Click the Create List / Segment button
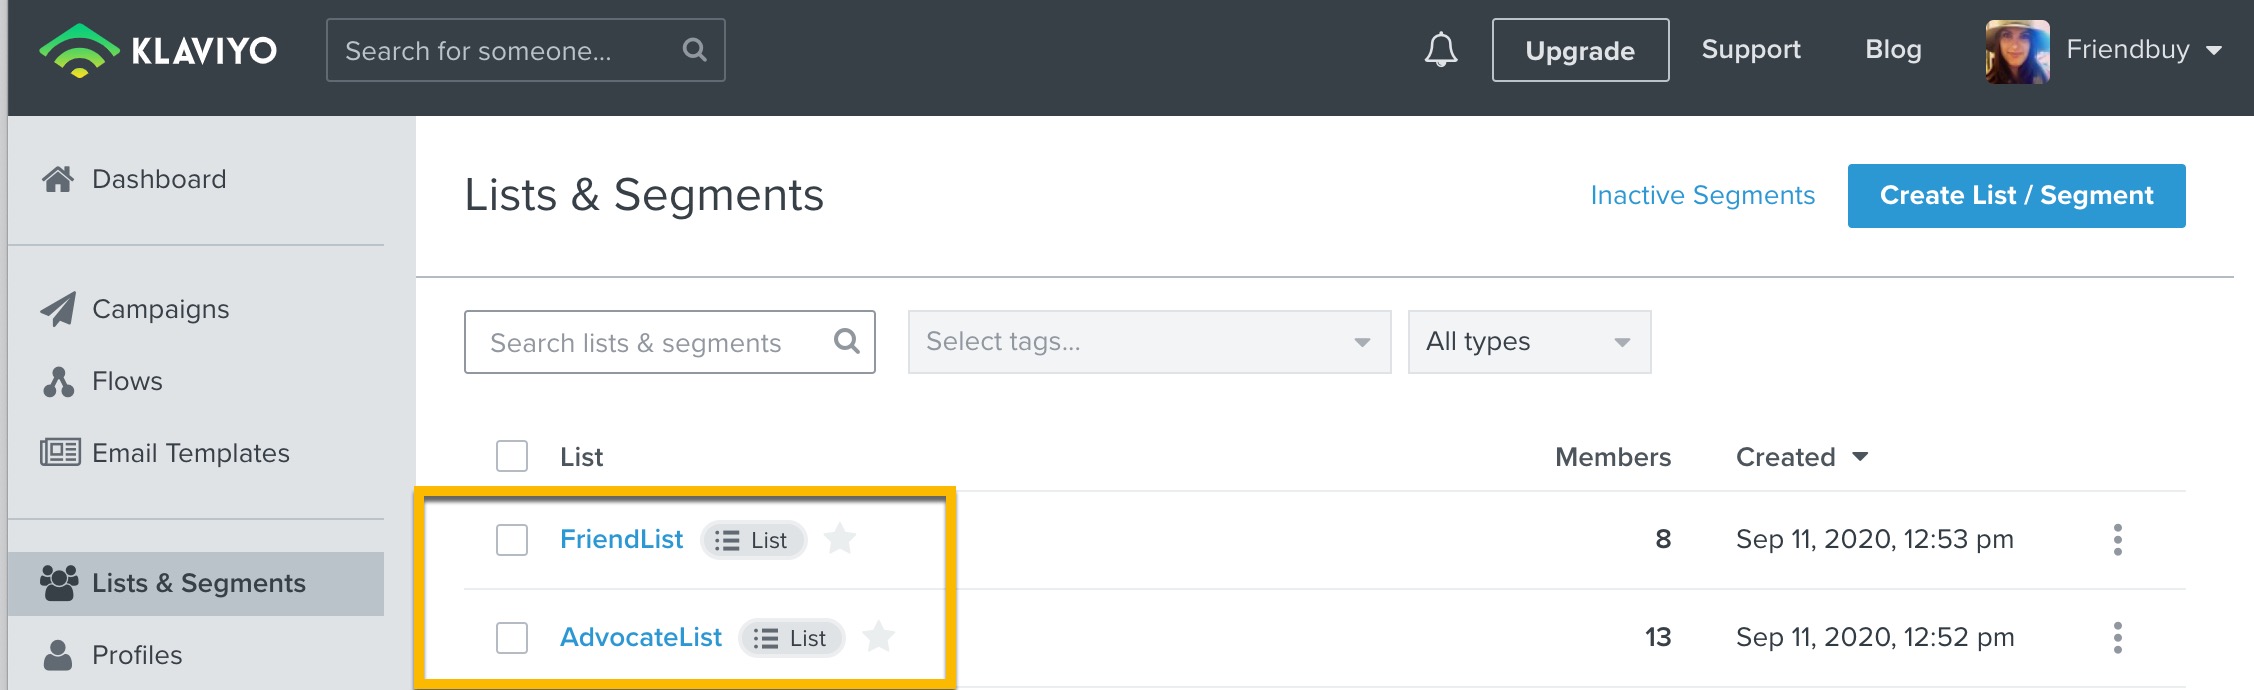 (2016, 196)
